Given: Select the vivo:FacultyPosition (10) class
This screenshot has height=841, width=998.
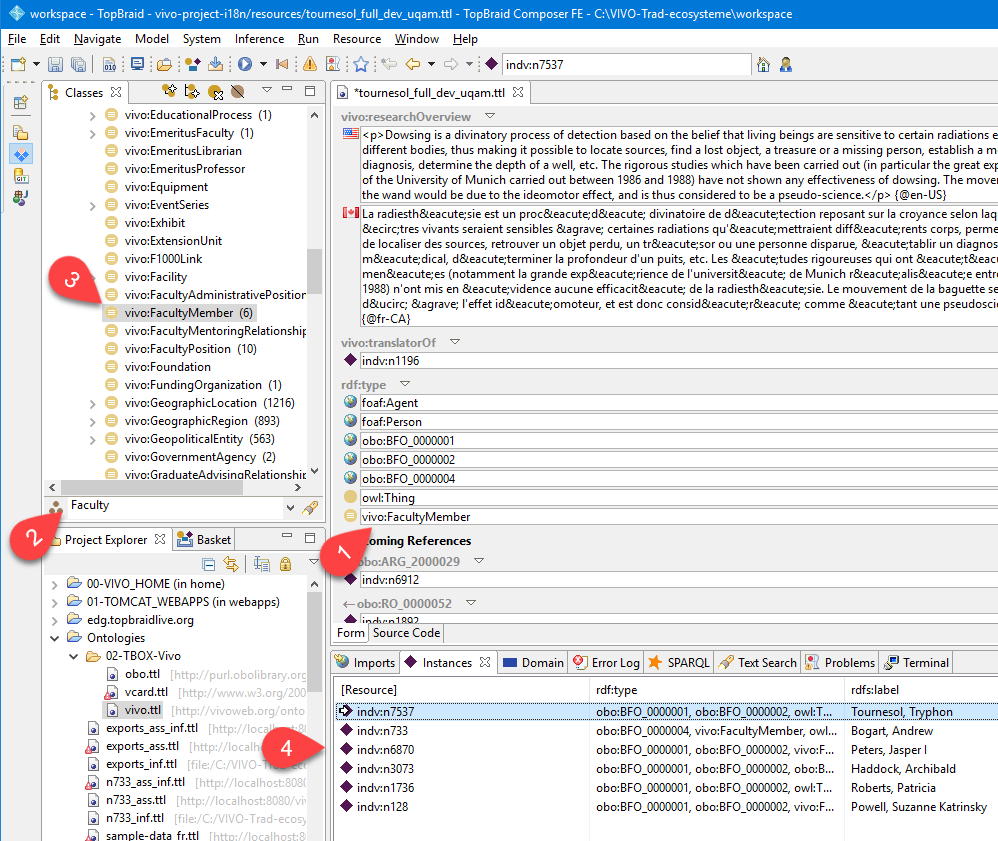Looking at the screenshot, I should pos(180,349).
